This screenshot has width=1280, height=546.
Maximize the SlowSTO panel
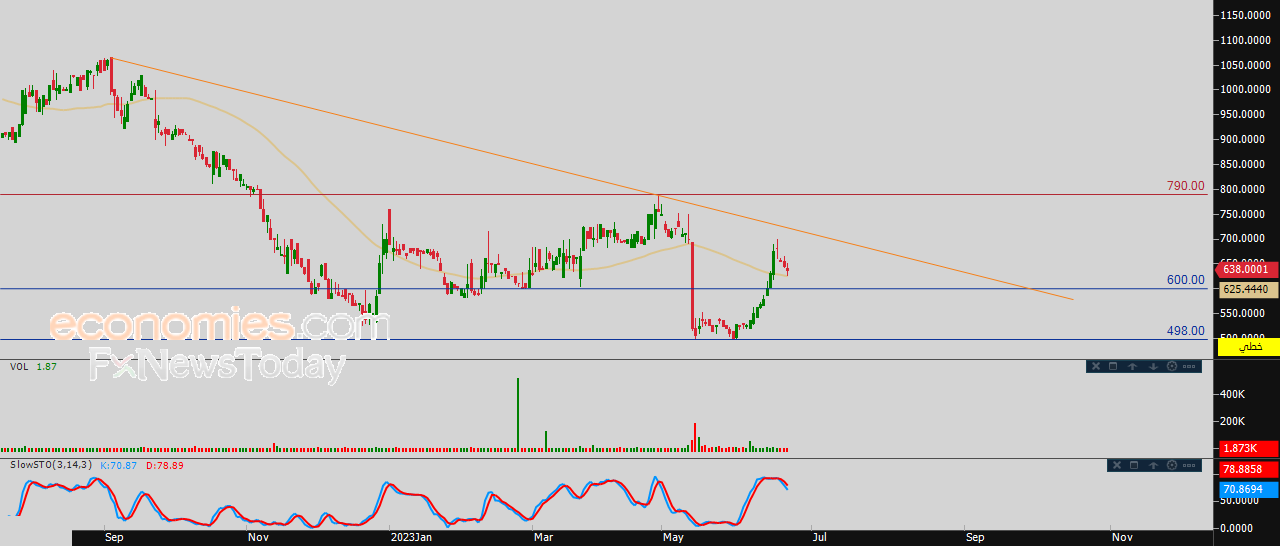1134,465
